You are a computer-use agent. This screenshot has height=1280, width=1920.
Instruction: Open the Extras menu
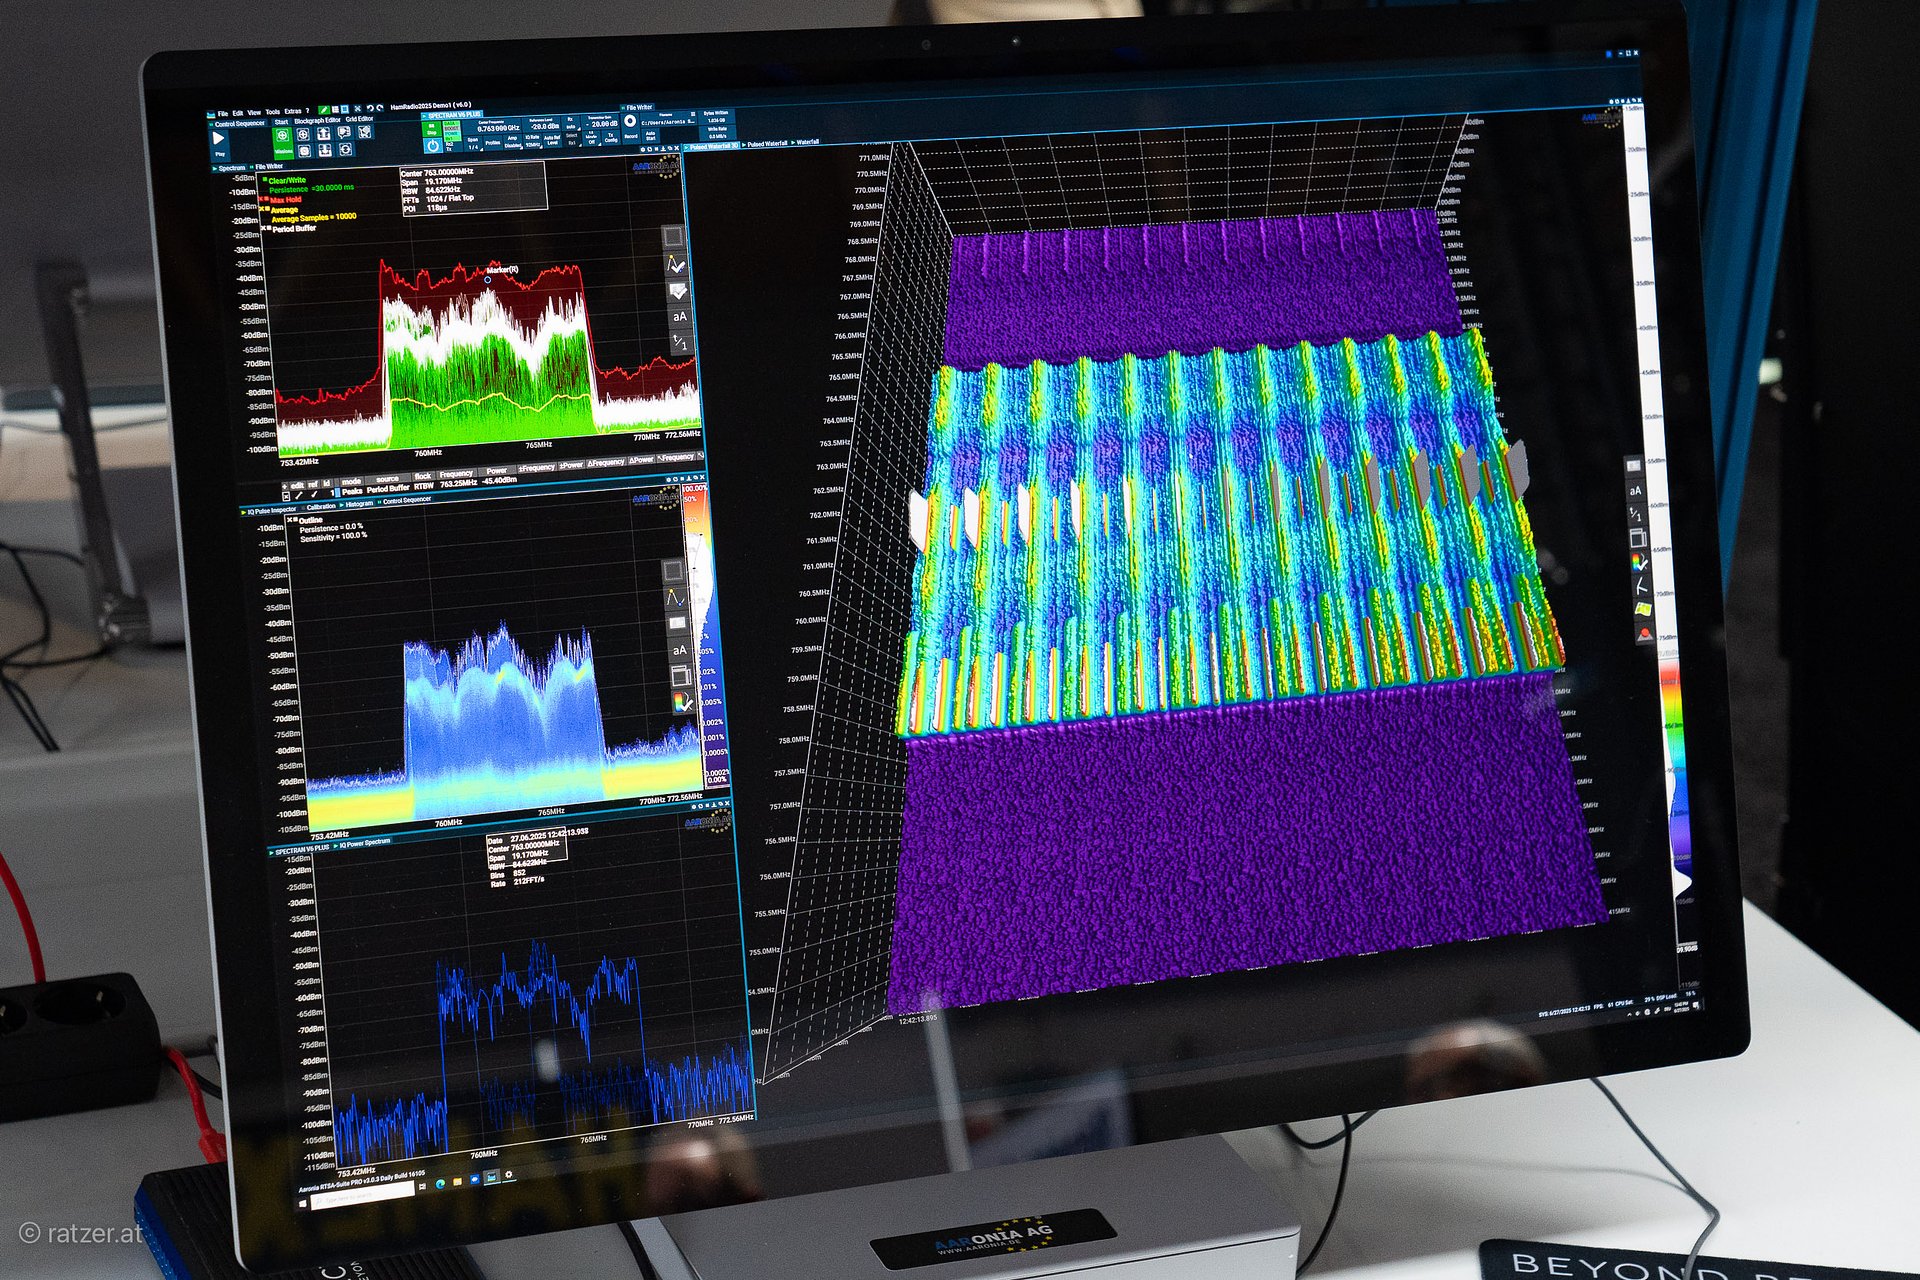pos(293,111)
